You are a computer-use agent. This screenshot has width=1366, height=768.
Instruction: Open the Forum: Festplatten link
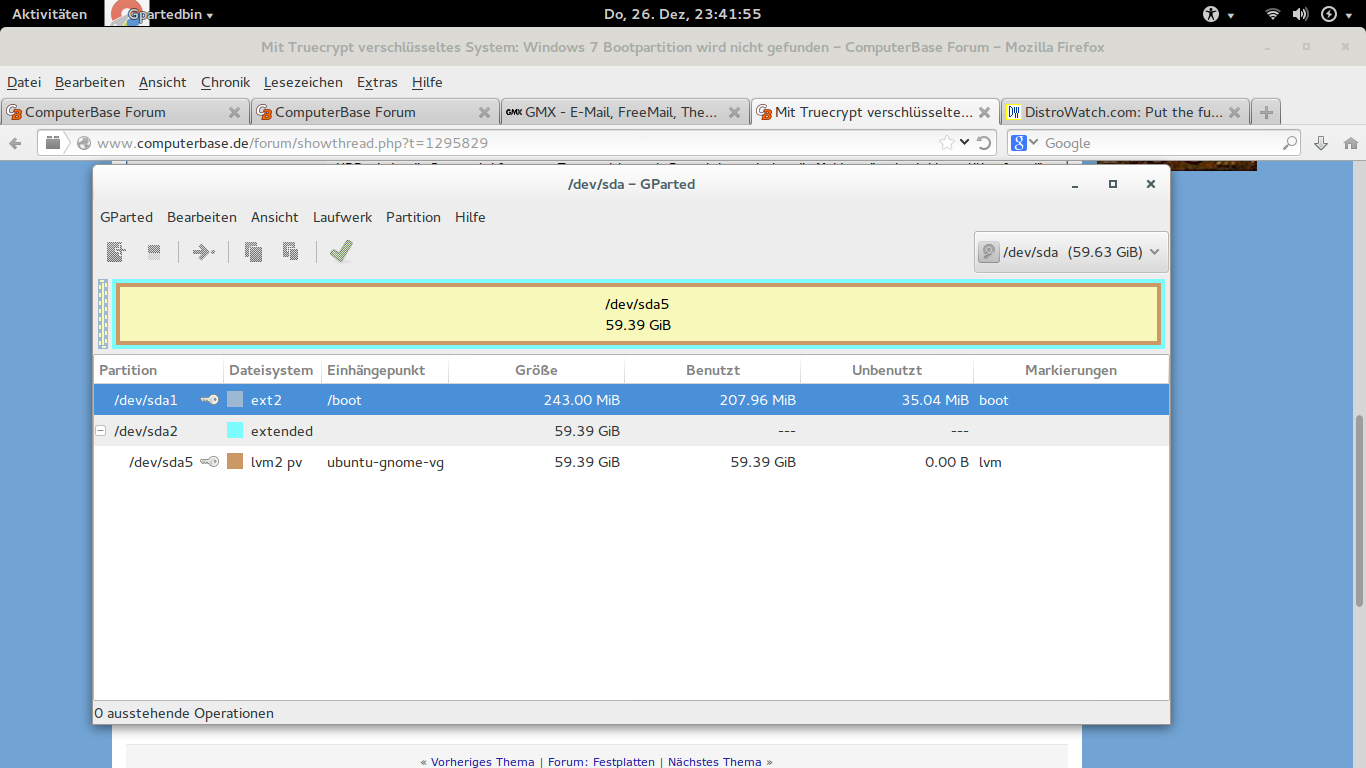[x=601, y=762]
